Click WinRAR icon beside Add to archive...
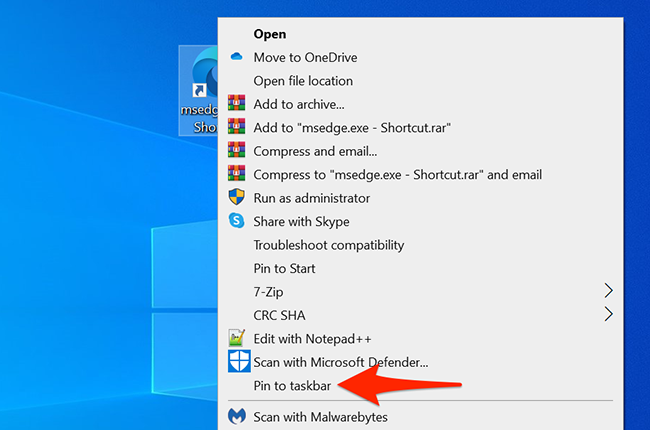Viewport: 650px width, 430px height. coord(236,103)
